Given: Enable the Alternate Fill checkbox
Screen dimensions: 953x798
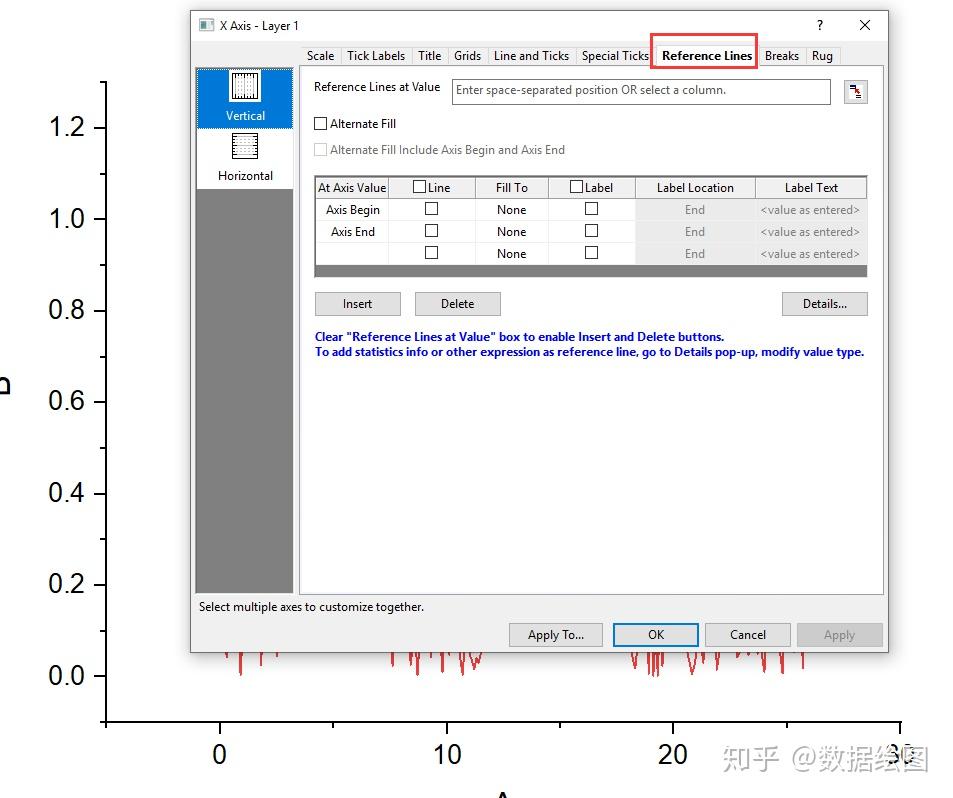Looking at the screenshot, I should click(321, 123).
